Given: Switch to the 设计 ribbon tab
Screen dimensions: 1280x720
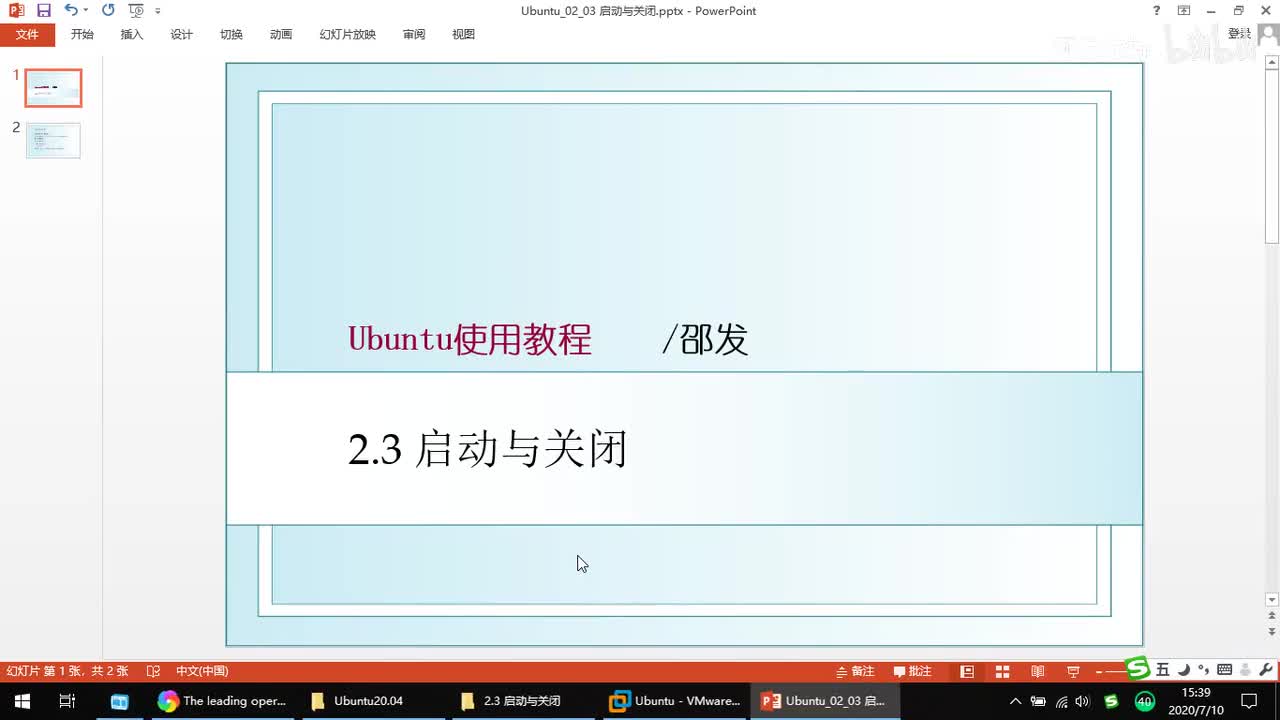Looking at the screenshot, I should [x=181, y=34].
